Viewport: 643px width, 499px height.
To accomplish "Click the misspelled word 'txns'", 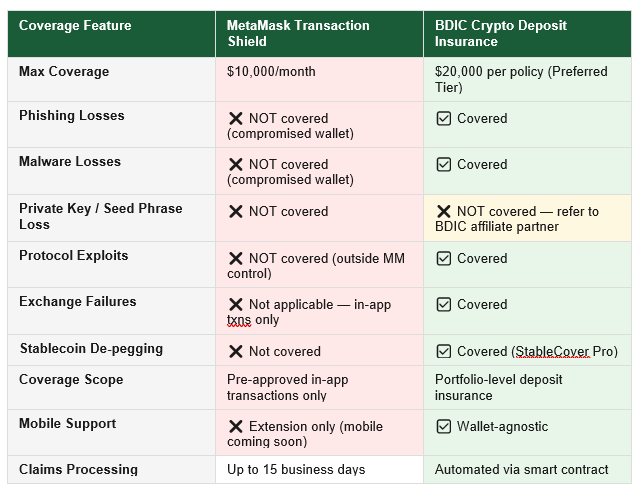I will pyautogui.click(x=239, y=320).
